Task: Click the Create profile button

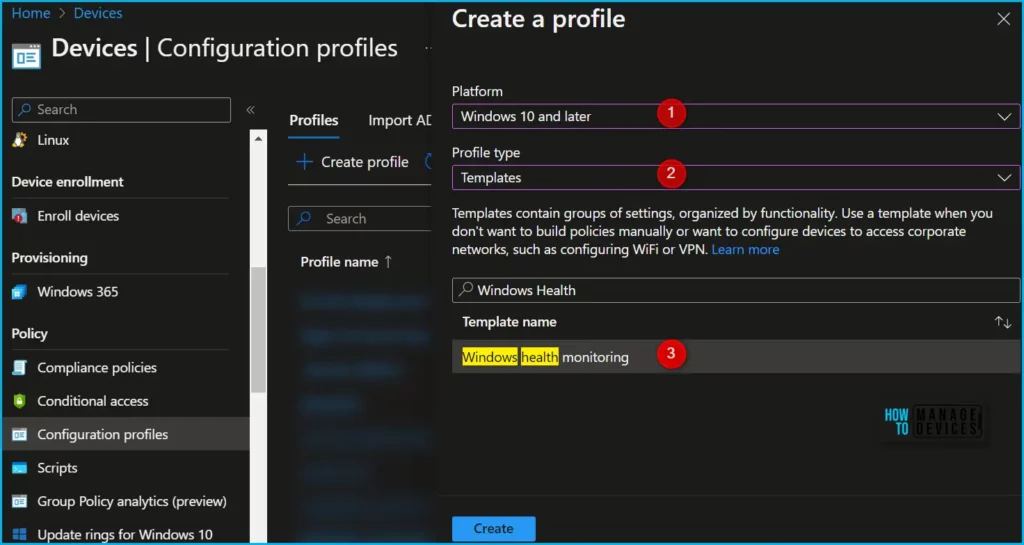Action: point(353,162)
